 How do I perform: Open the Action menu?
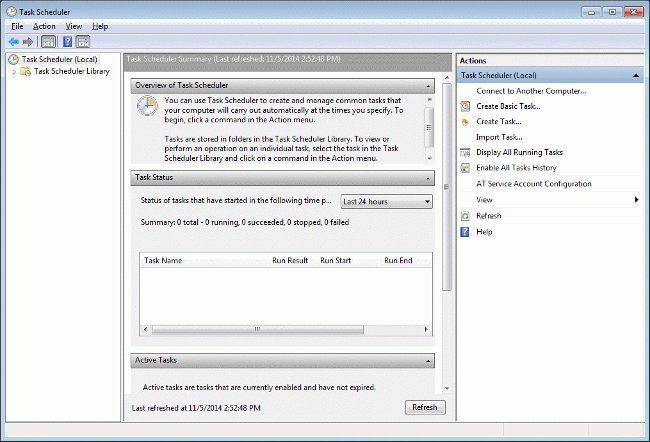(44, 26)
